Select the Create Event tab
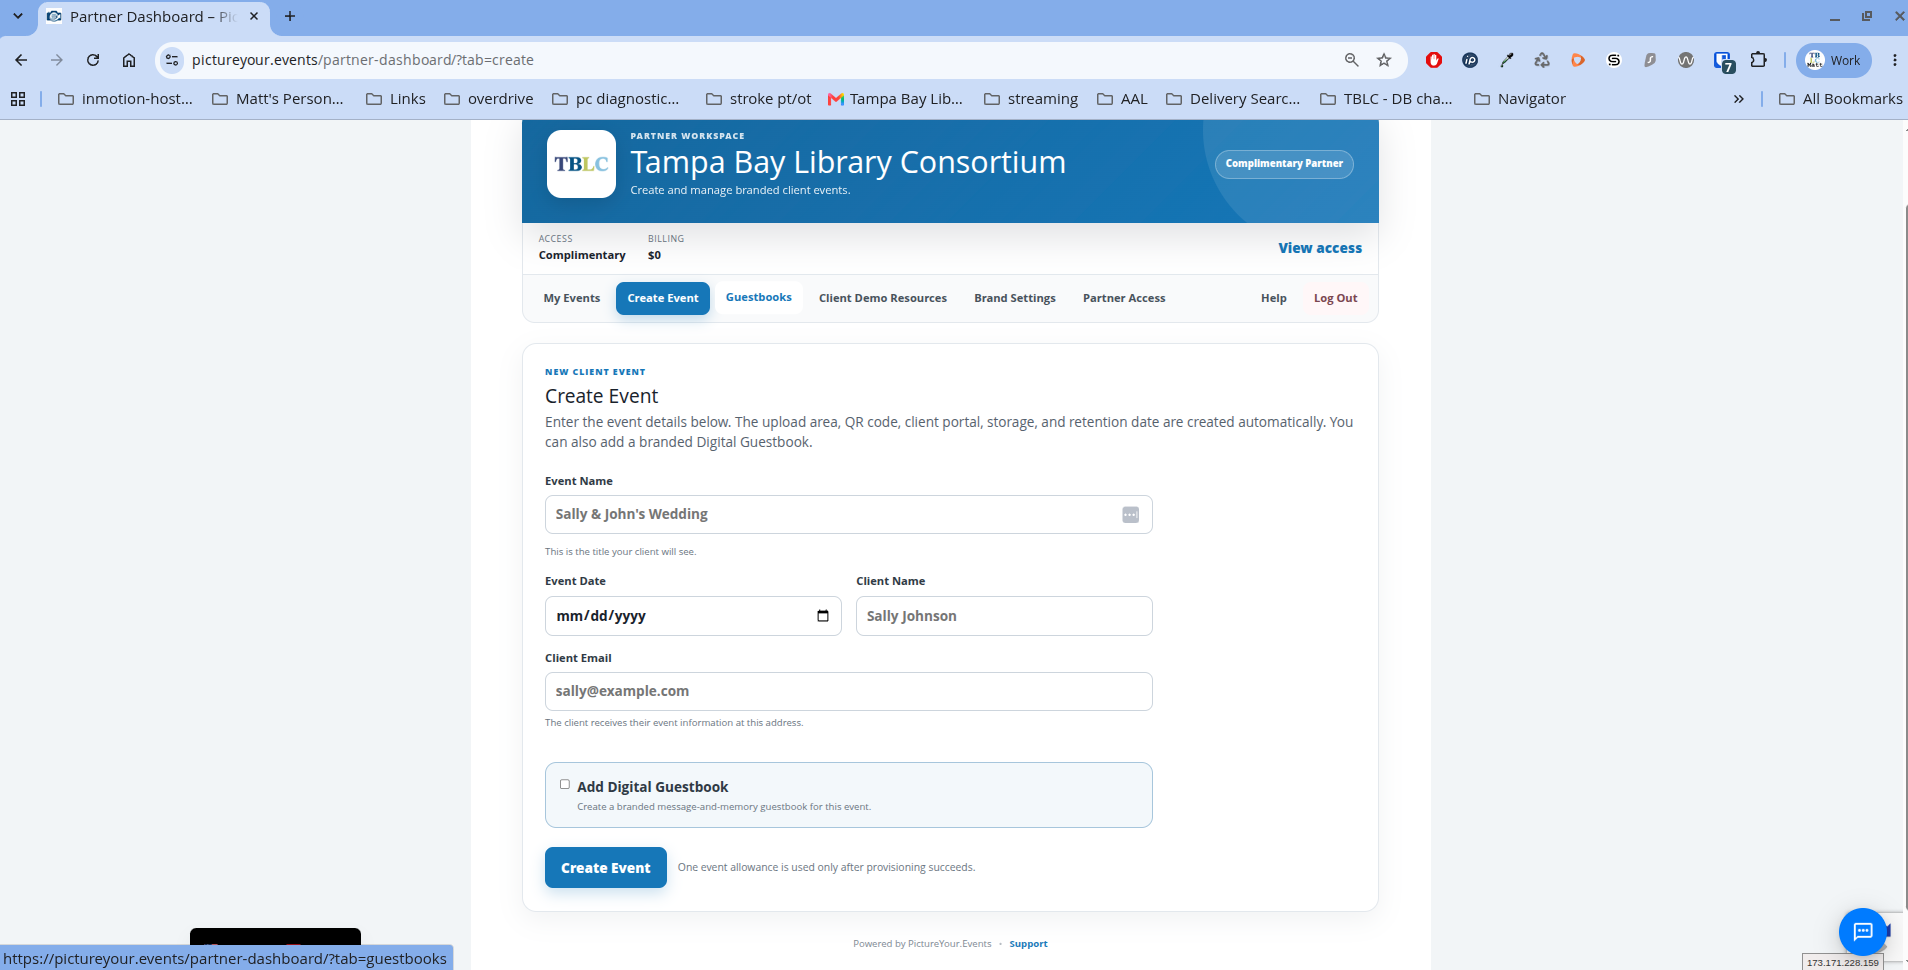 [663, 298]
